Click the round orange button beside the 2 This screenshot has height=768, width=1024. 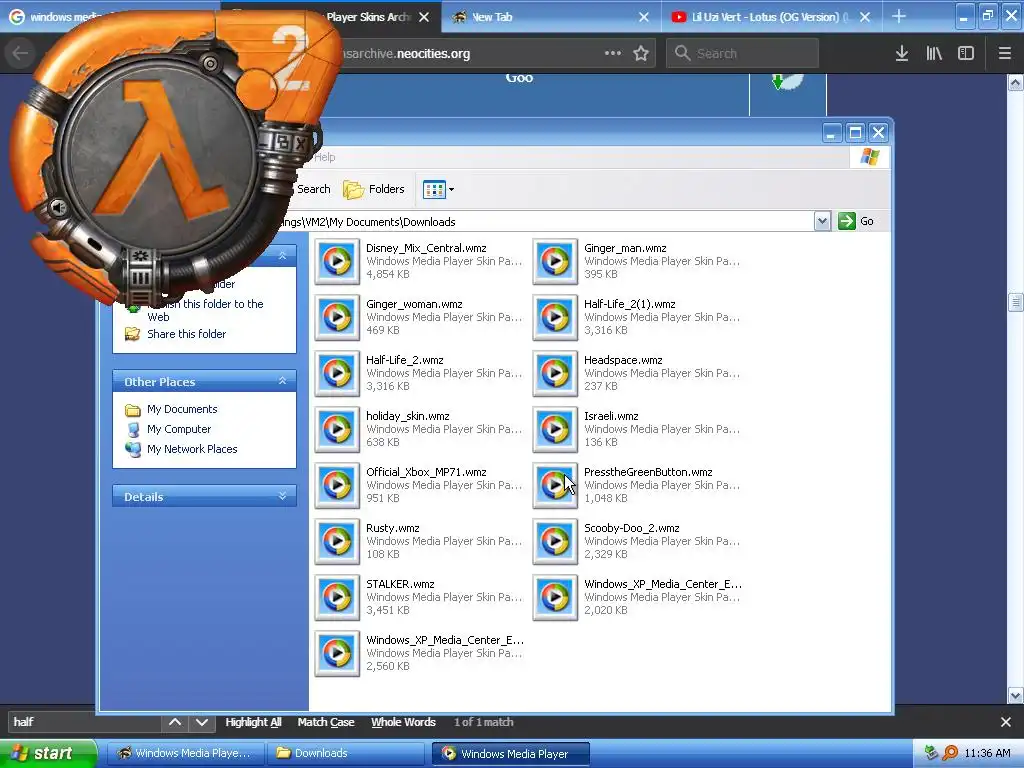[x=256, y=89]
